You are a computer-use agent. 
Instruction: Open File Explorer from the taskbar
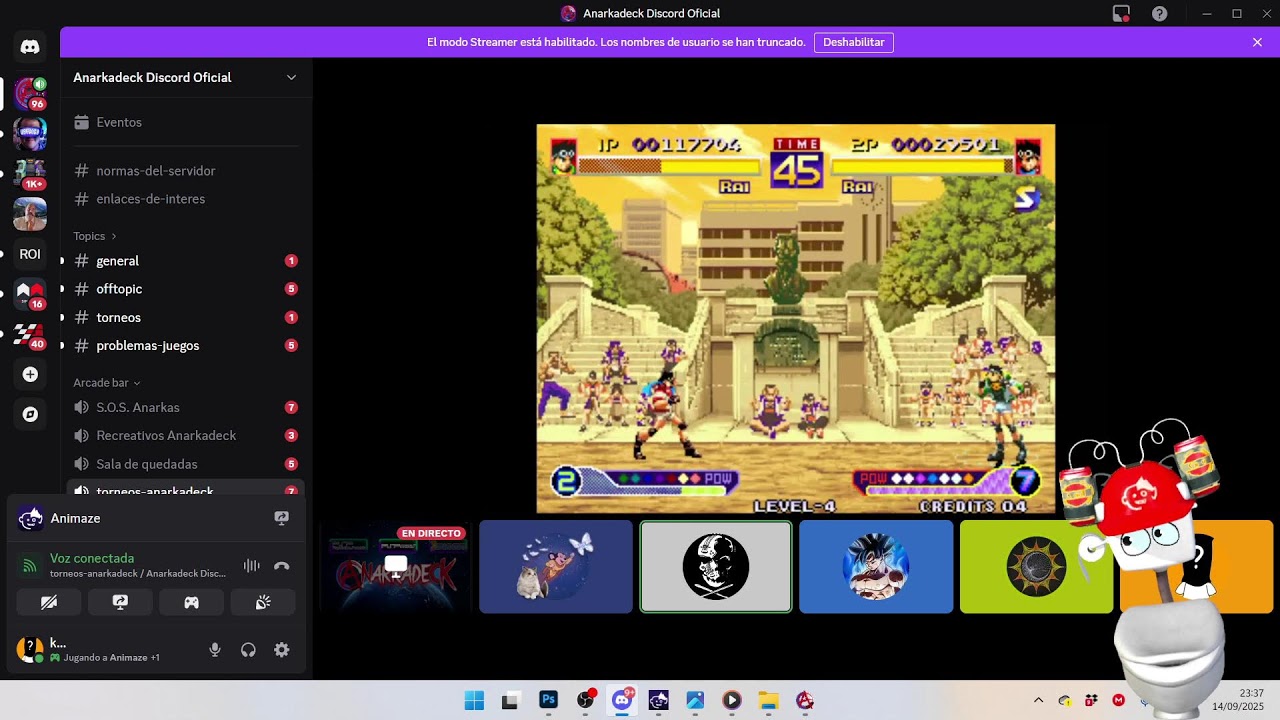coord(768,700)
